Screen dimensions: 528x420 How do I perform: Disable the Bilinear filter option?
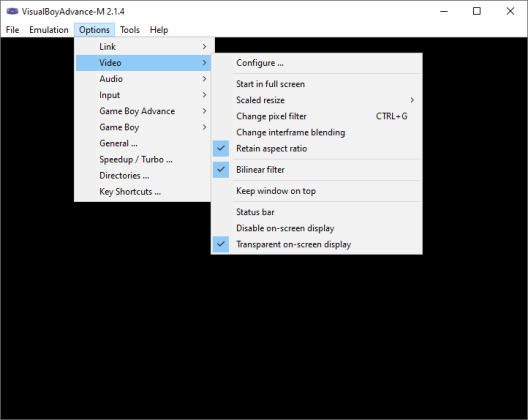(317, 170)
